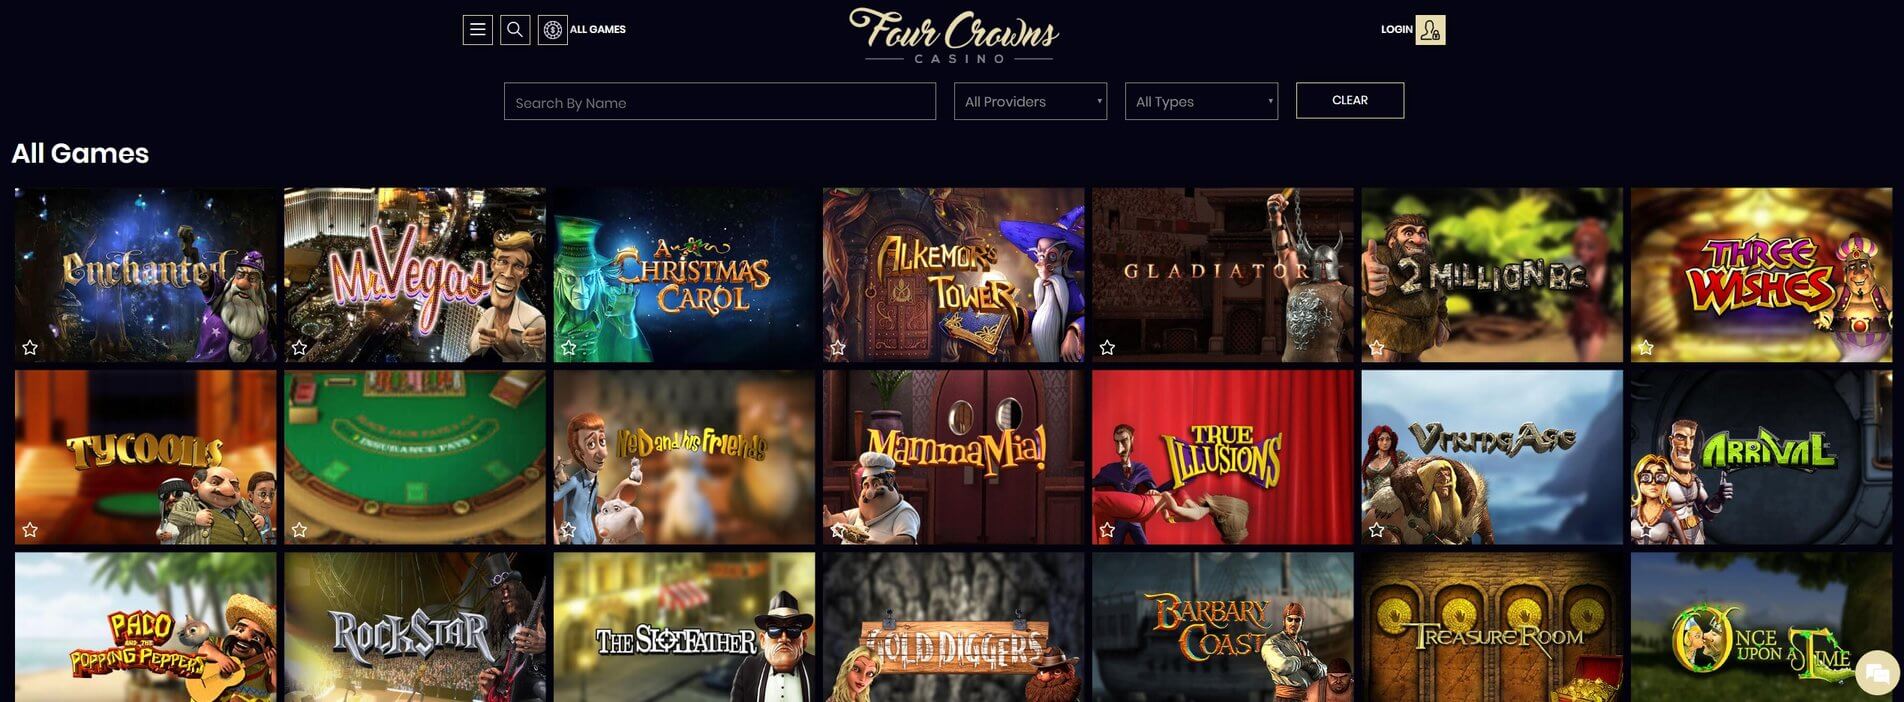
Task: Mark Tycoons as favorite with star
Action: pos(30,530)
